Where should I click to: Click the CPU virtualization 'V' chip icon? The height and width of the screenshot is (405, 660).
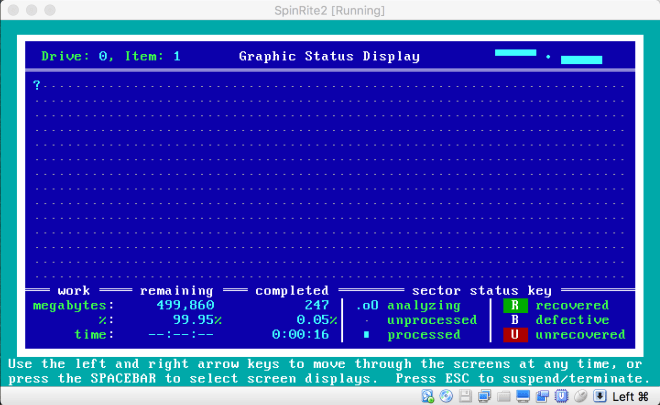561,396
